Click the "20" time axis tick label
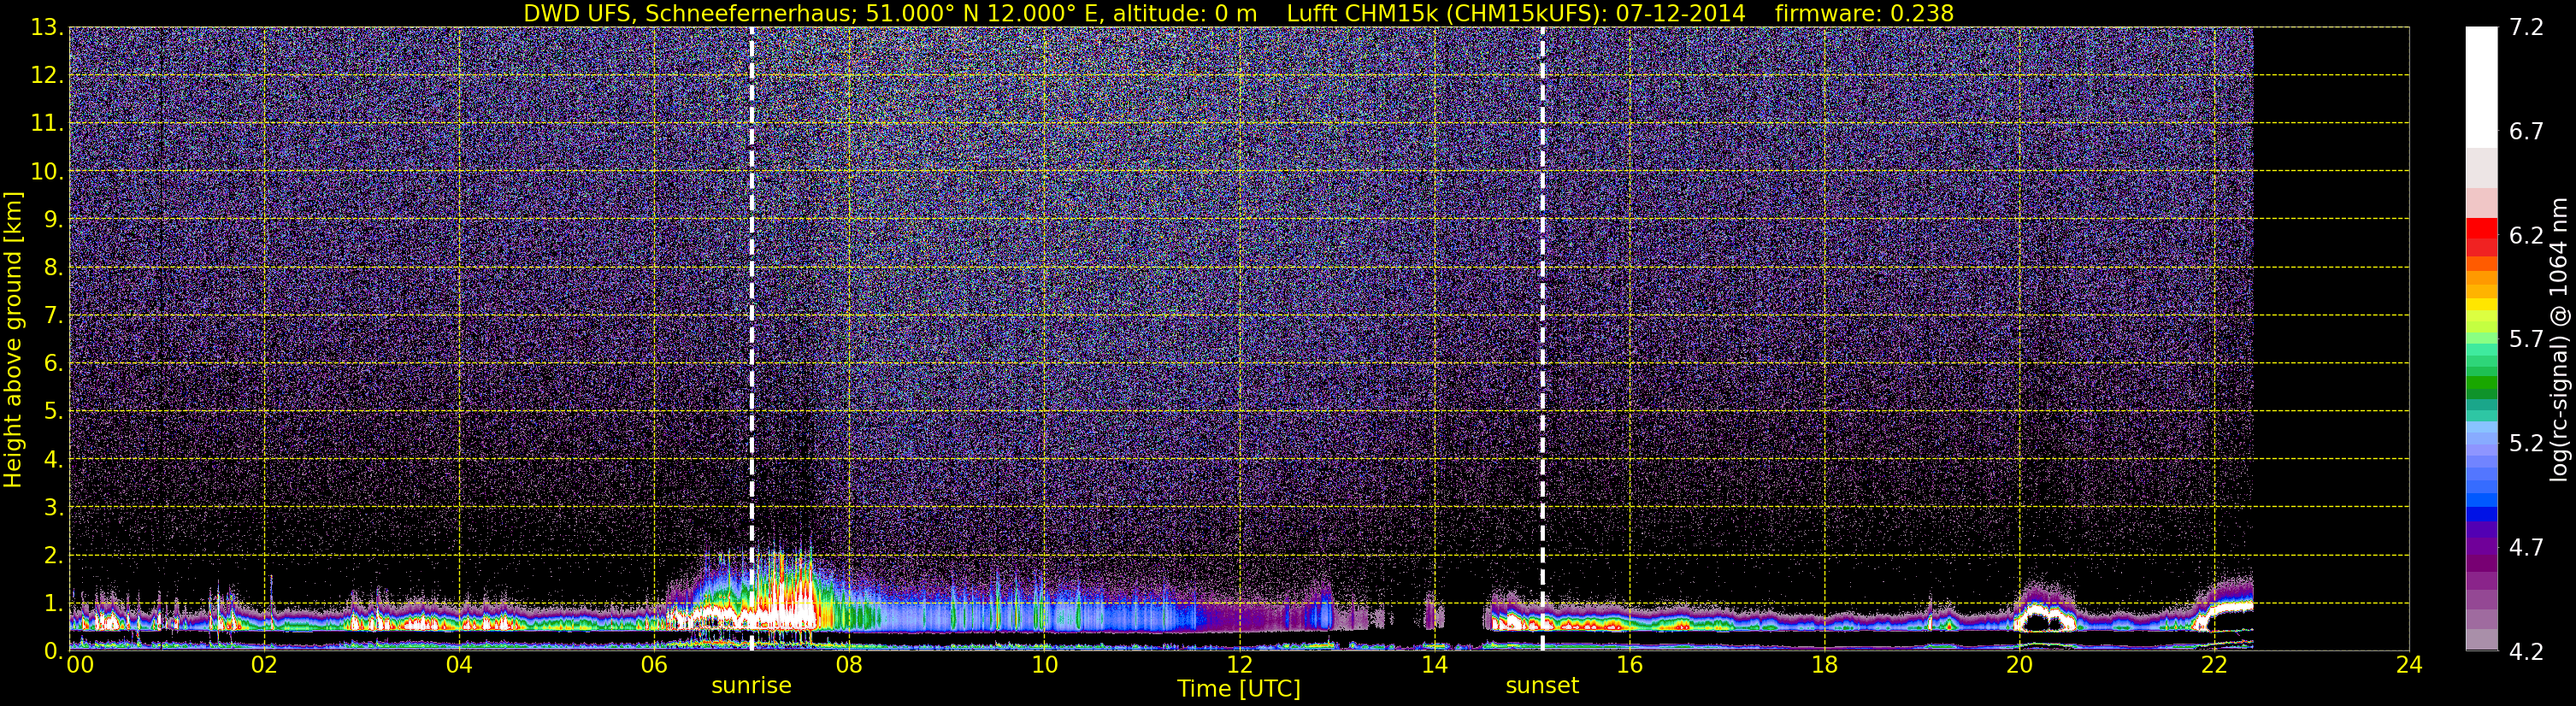 tap(2019, 665)
